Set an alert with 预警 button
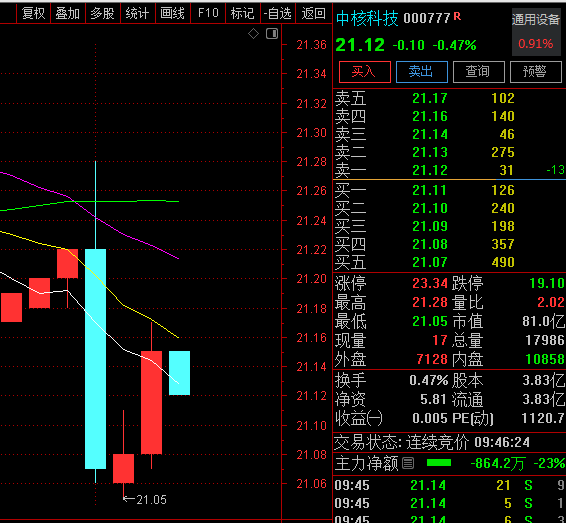 point(535,72)
